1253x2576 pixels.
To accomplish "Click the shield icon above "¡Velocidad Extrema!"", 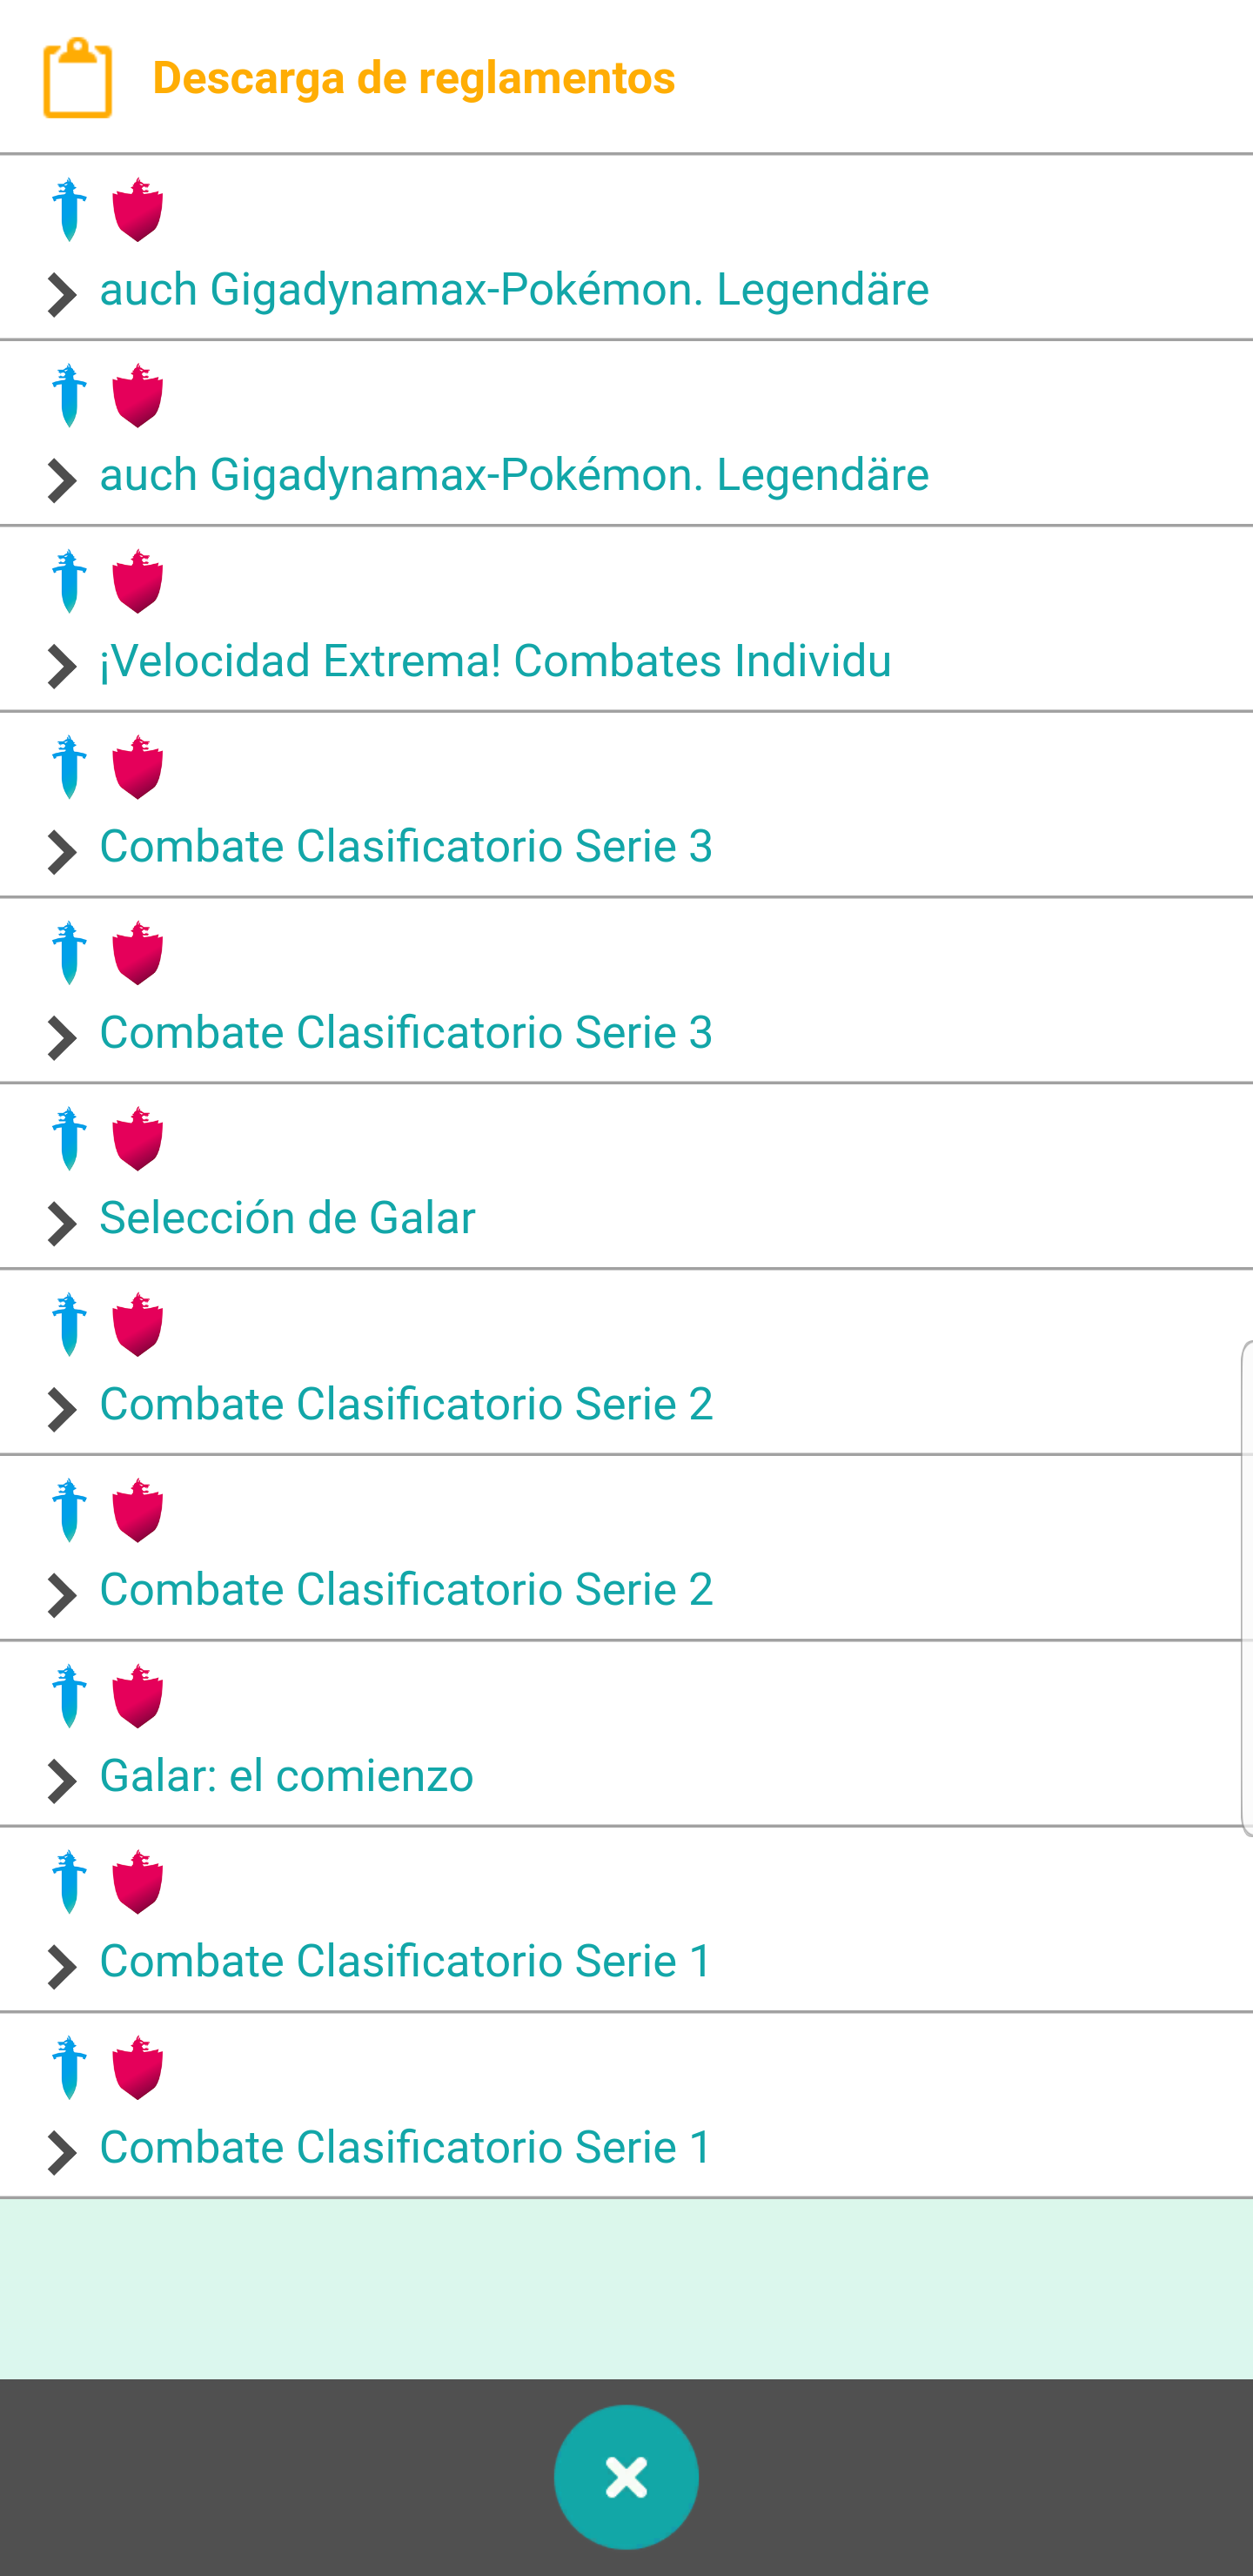I will tap(138, 581).
